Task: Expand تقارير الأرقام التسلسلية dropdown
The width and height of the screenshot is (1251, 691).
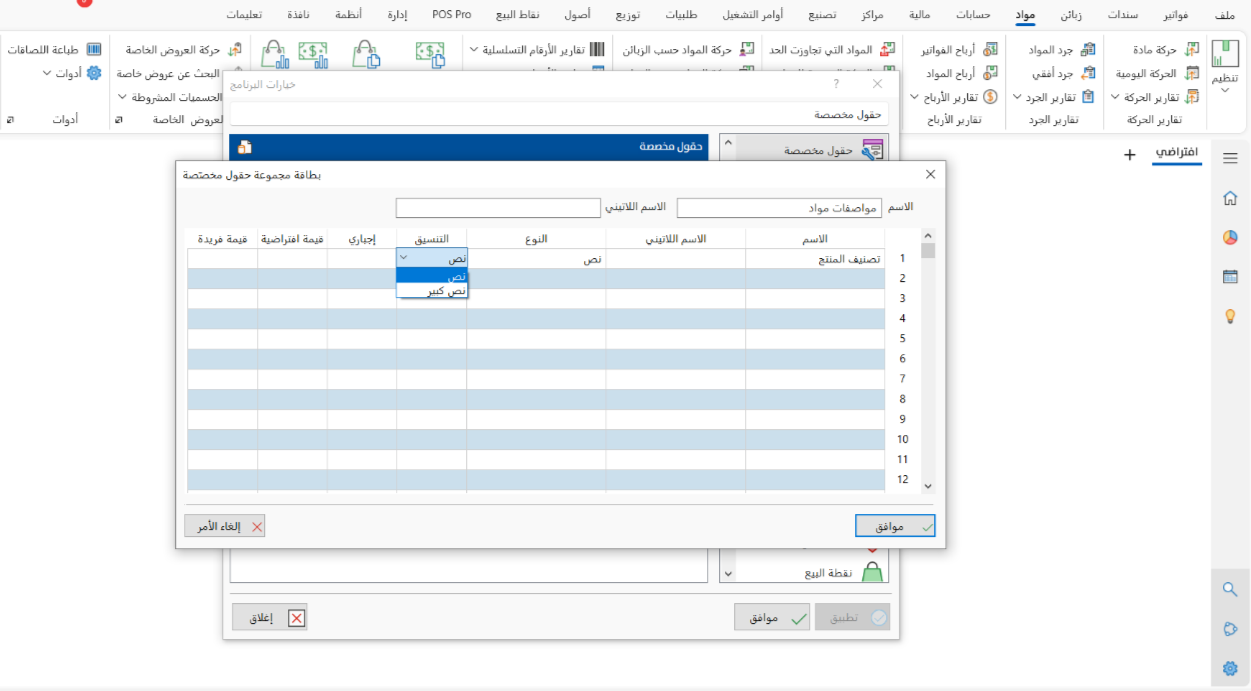Action: [473, 49]
